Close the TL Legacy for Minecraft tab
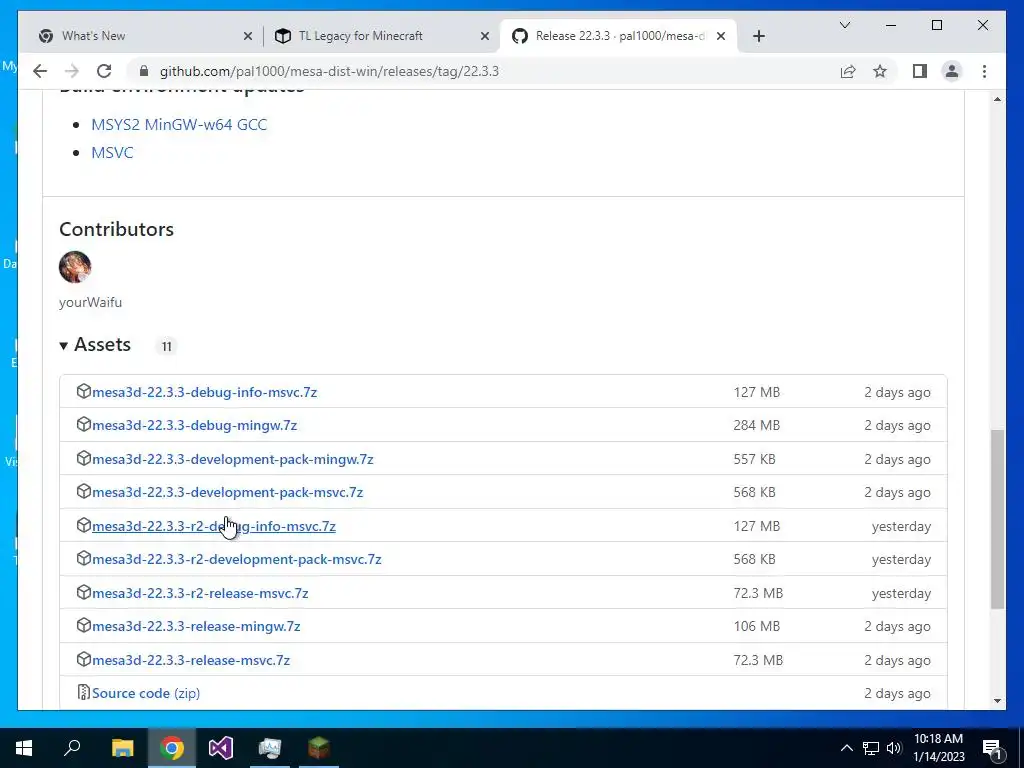Screen dimensions: 1024x768 tap(485, 36)
